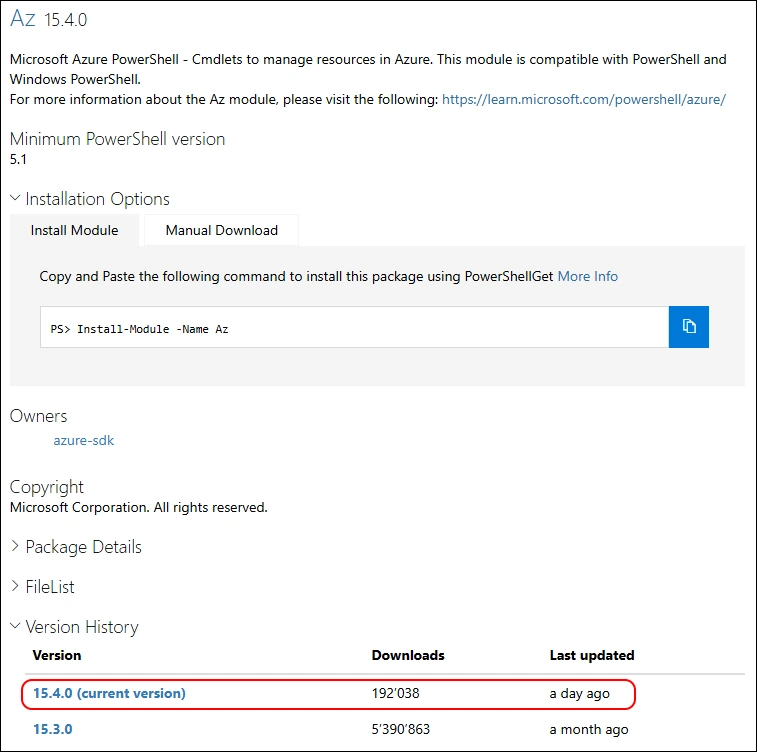Collapse the Version History section
Viewport: 757px width, 752px height.
tap(74, 627)
